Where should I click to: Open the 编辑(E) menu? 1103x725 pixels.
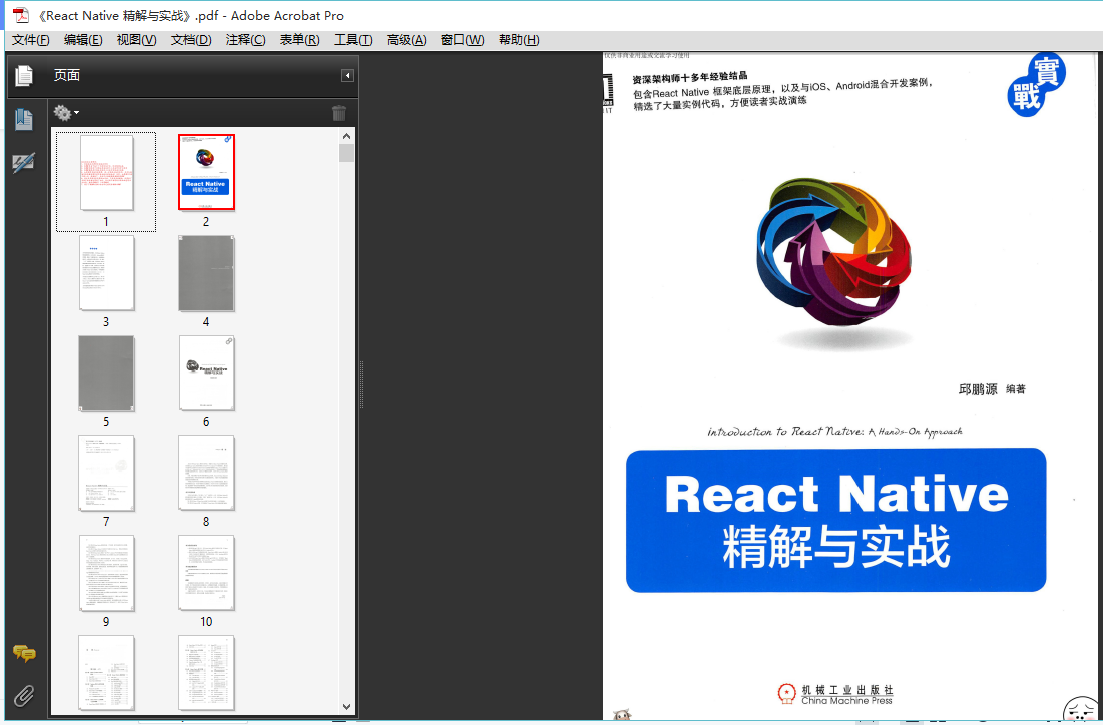[83, 40]
